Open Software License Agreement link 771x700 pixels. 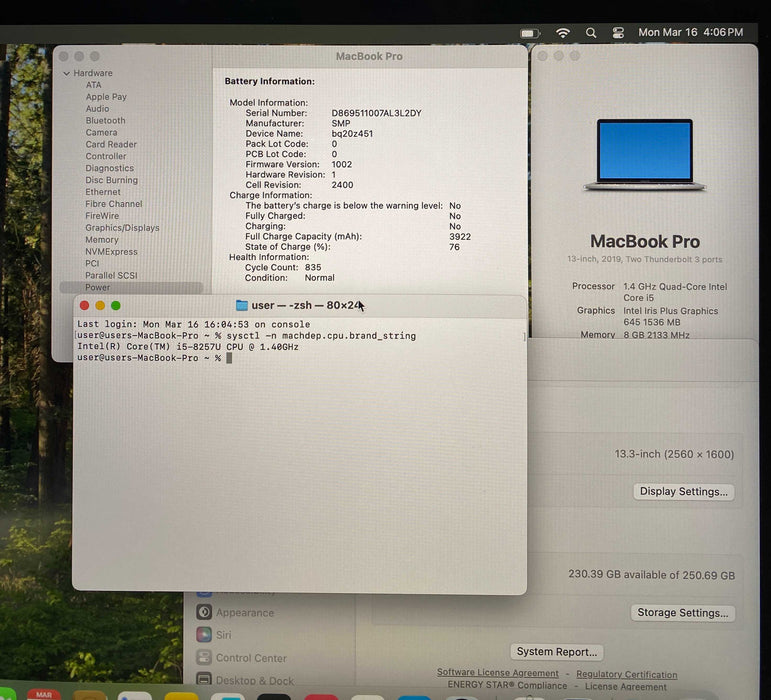tap(498, 672)
